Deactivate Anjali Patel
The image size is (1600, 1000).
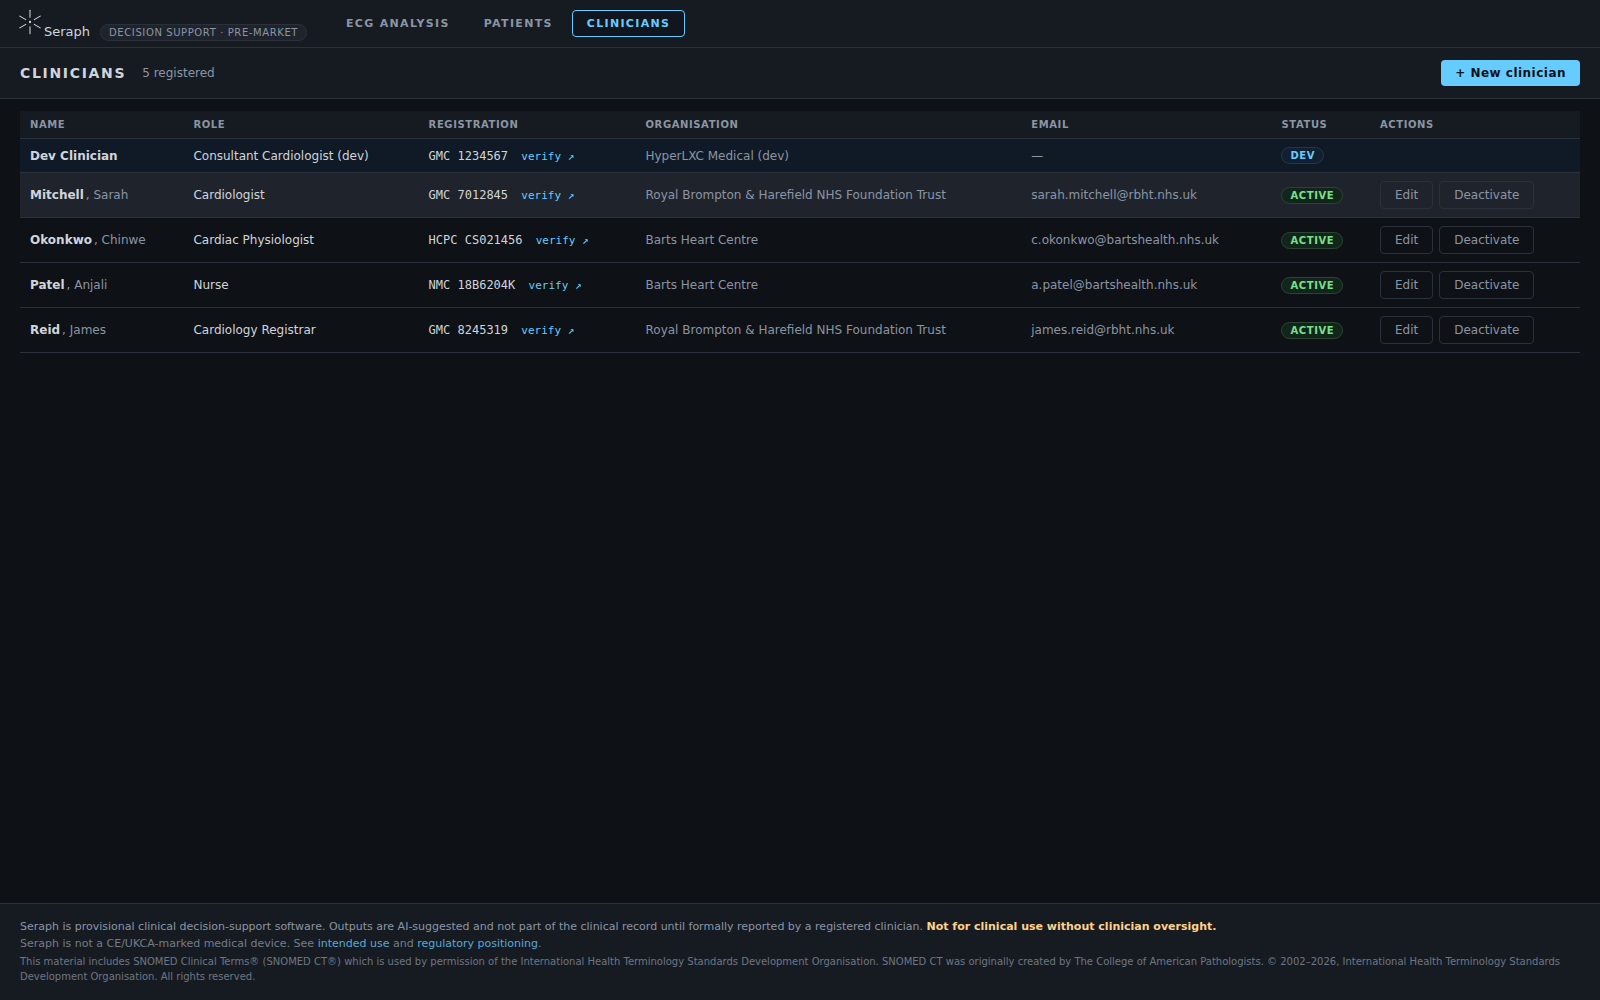1486,285
